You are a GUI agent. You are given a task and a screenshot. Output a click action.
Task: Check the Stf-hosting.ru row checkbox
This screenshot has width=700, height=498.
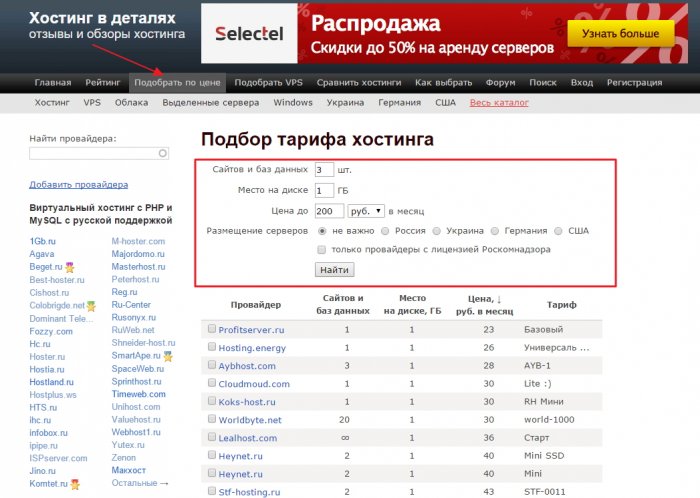[x=212, y=491]
